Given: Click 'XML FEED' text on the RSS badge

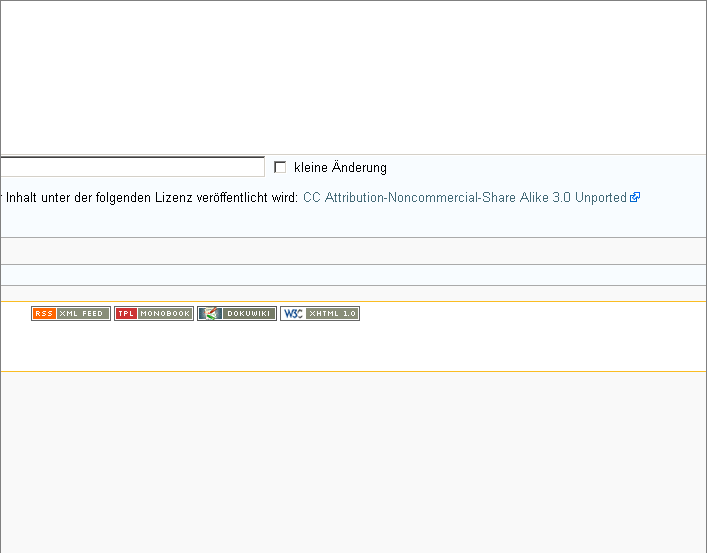Looking at the screenshot, I should (82, 314).
